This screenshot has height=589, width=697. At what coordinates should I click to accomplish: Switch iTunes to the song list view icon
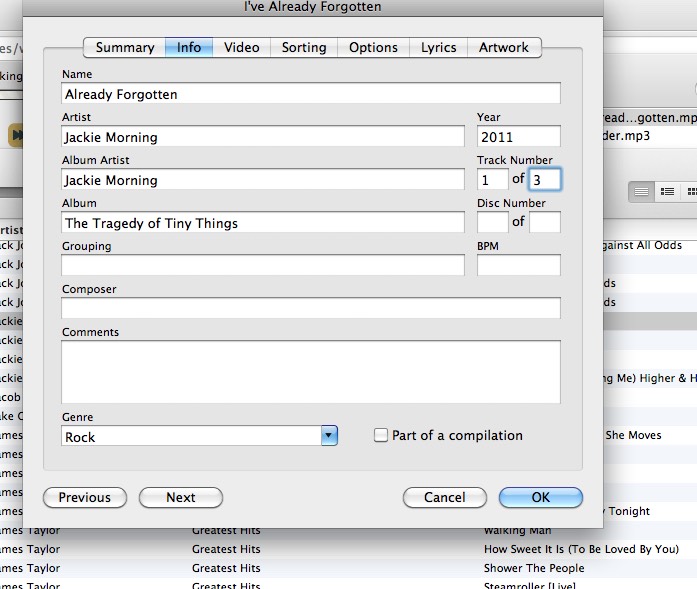tap(641, 192)
